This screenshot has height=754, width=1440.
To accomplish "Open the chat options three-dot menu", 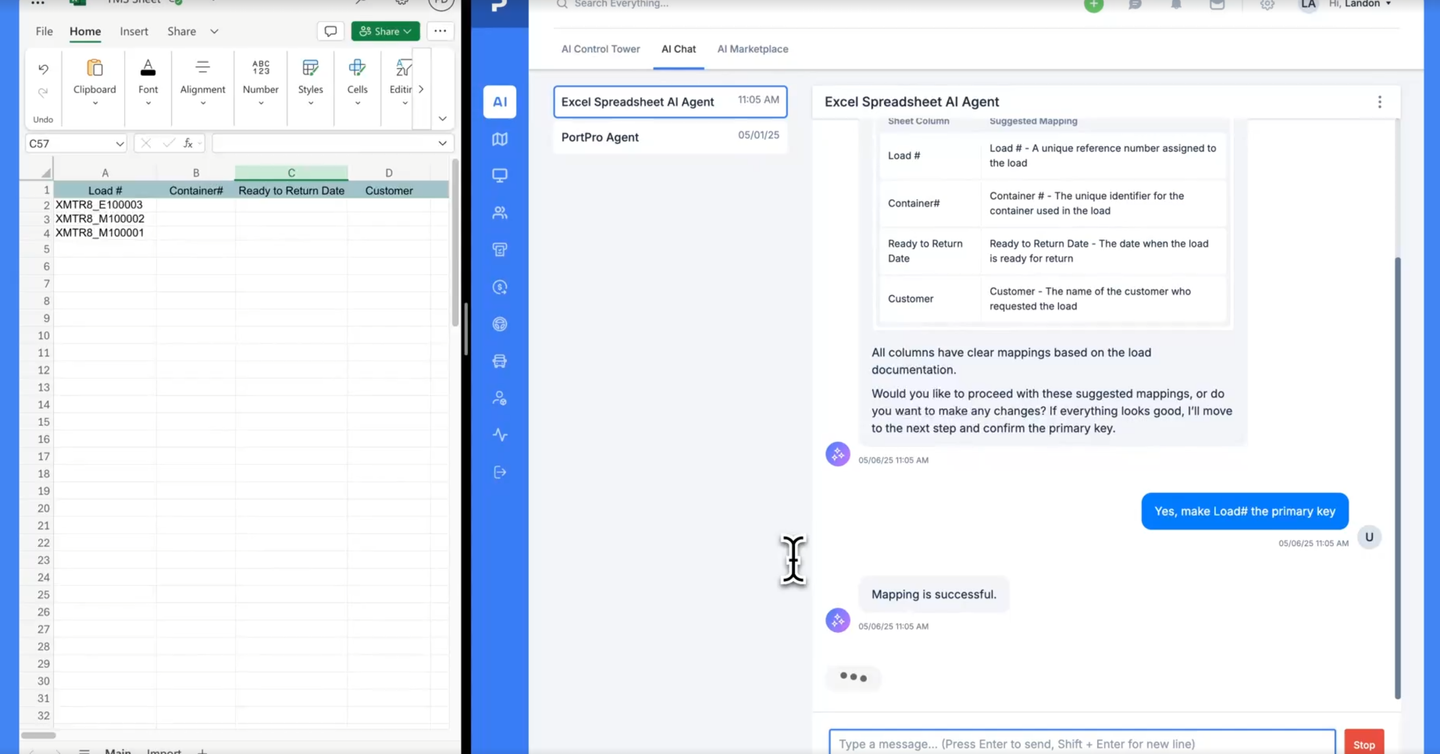I will (1380, 102).
